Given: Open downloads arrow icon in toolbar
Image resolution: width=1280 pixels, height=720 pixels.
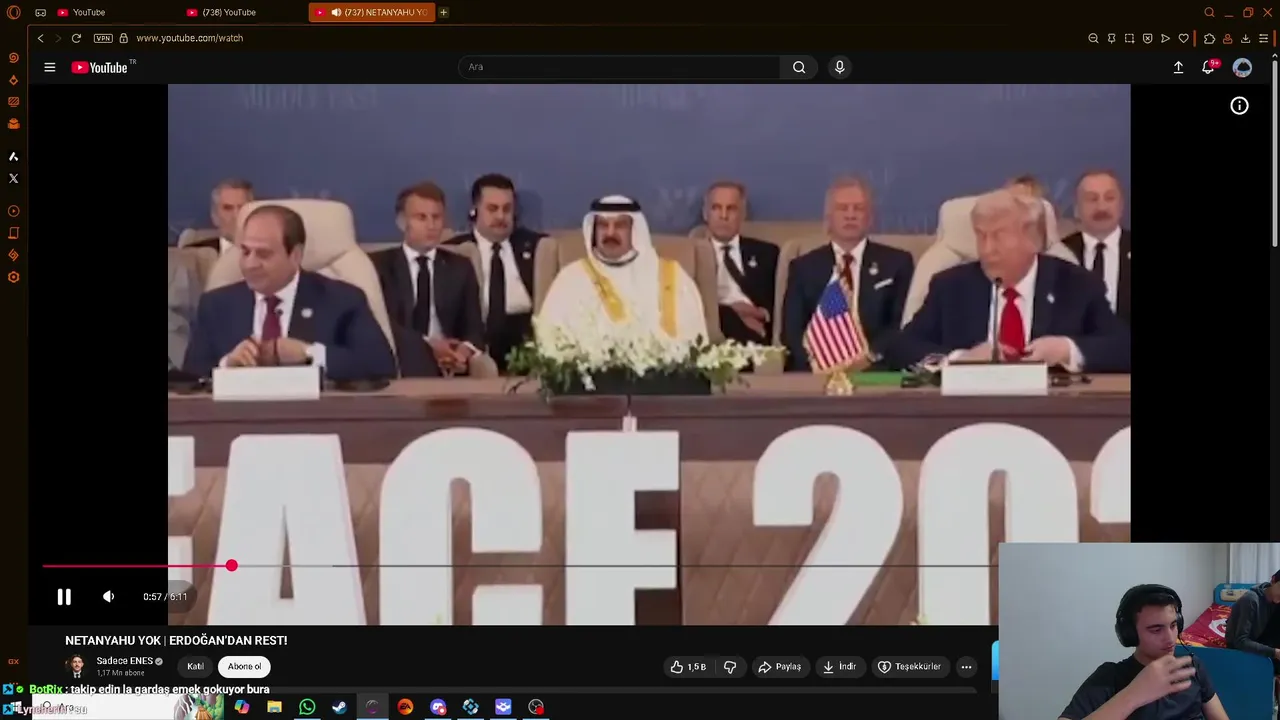Looking at the screenshot, I should [1245, 38].
